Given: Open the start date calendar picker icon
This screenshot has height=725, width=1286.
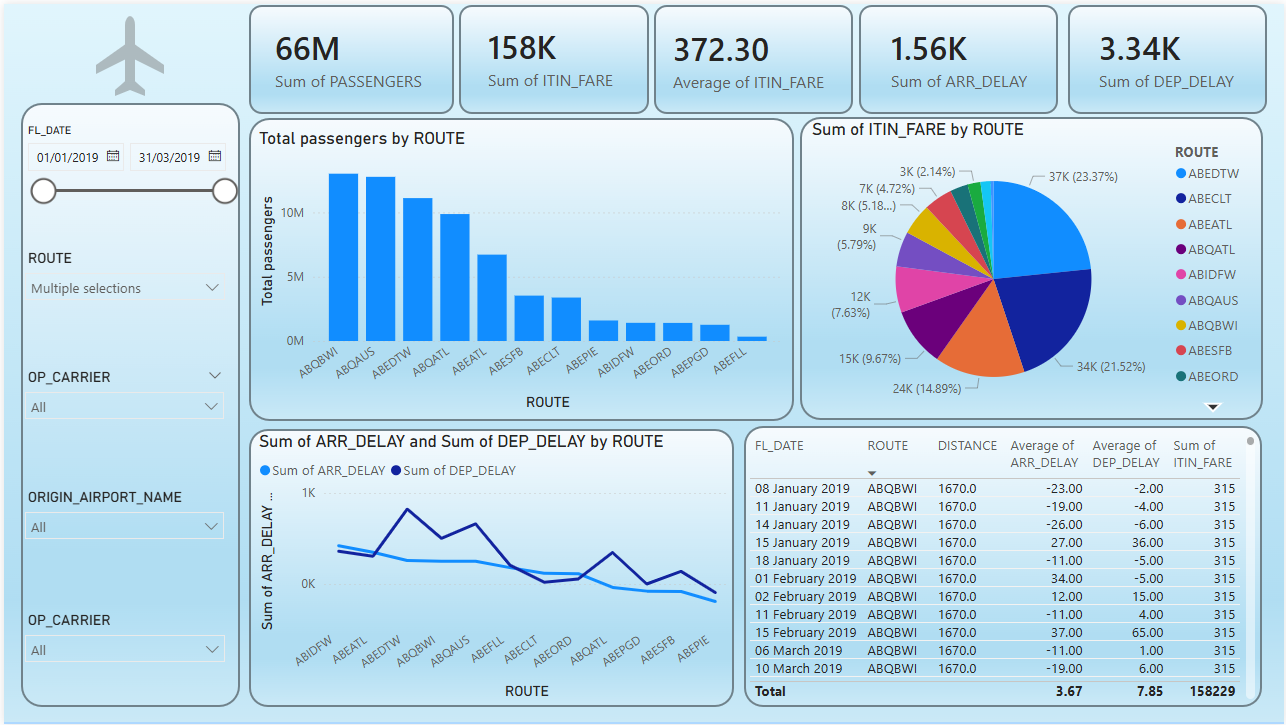Looking at the screenshot, I should coord(113,157).
